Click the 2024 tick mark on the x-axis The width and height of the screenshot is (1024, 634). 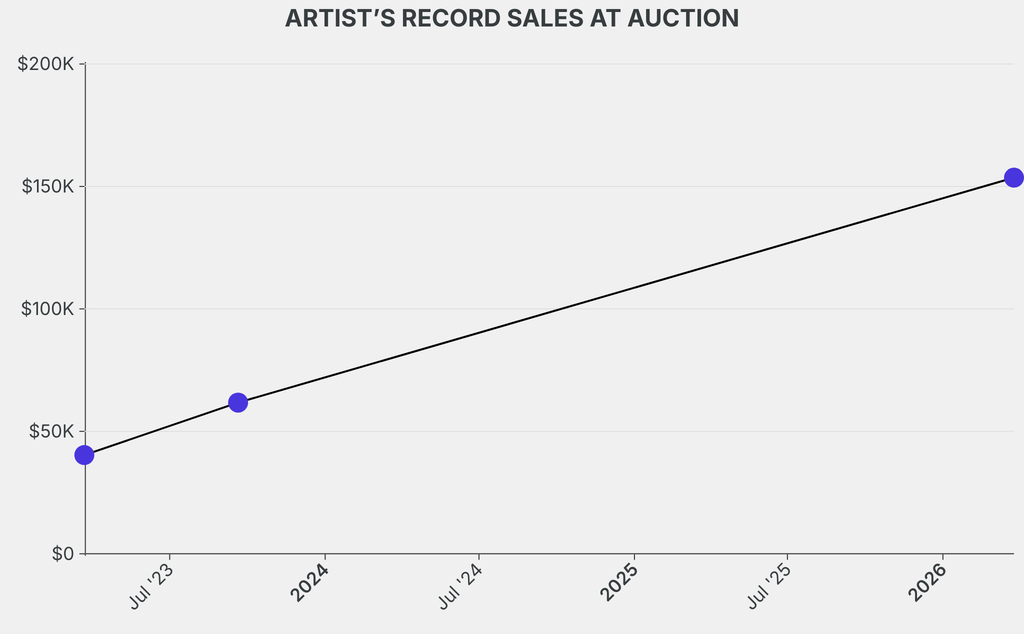click(324, 556)
